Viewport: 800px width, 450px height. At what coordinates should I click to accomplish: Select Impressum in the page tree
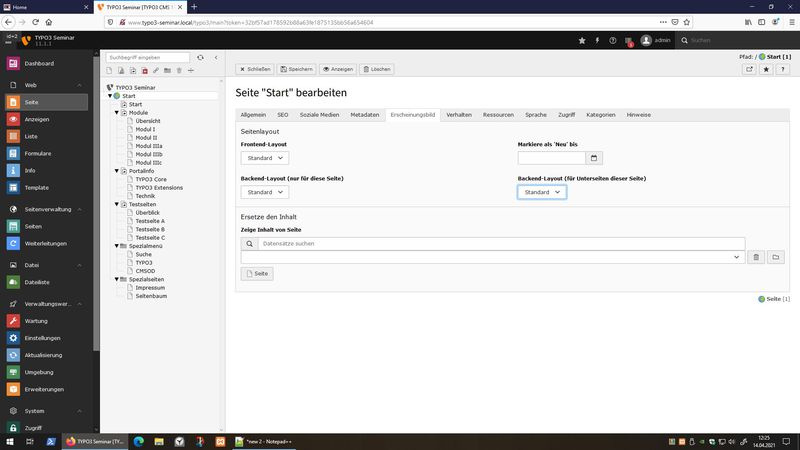coord(150,288)
